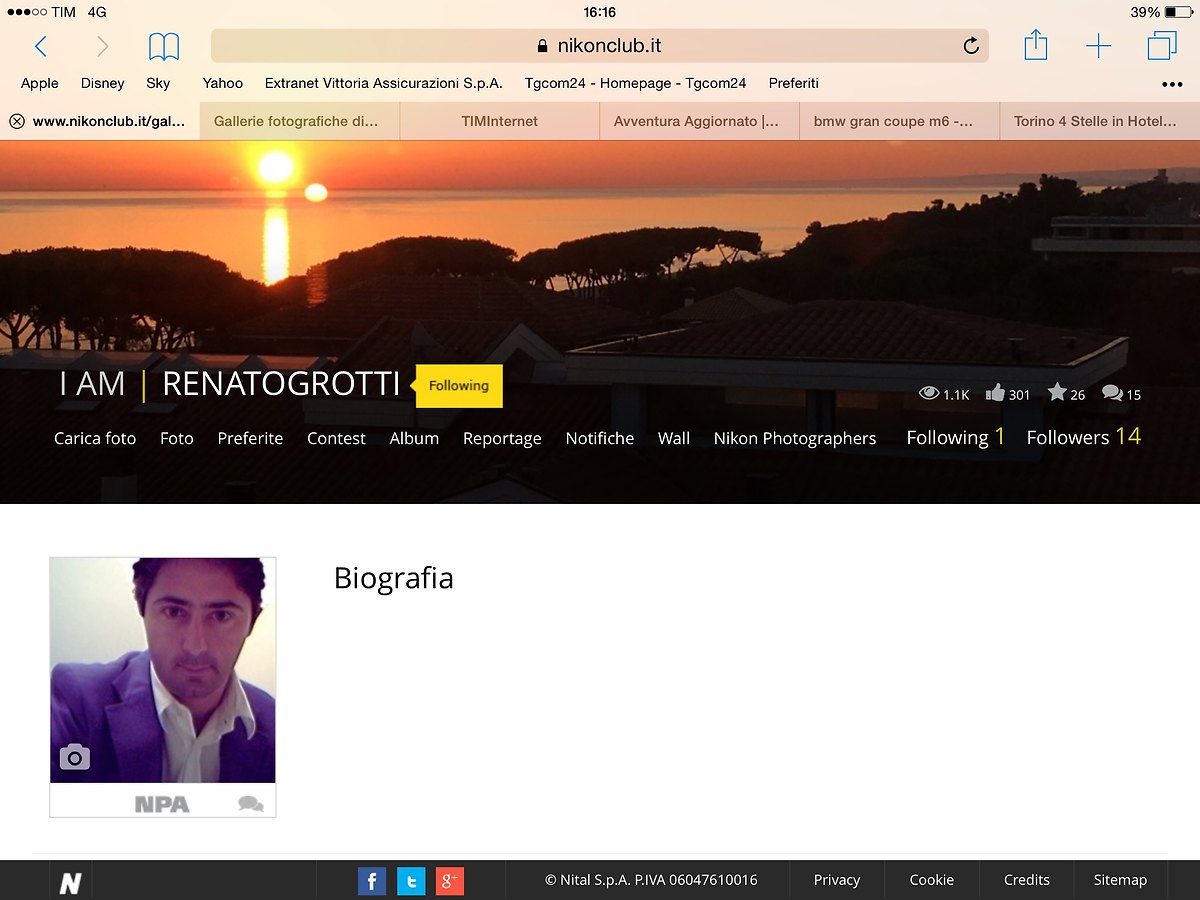The width and height of the screenshot is (1200, 900).
Task: Click Nital S.p.A. P.IVA copyright text
Action: 651,880
